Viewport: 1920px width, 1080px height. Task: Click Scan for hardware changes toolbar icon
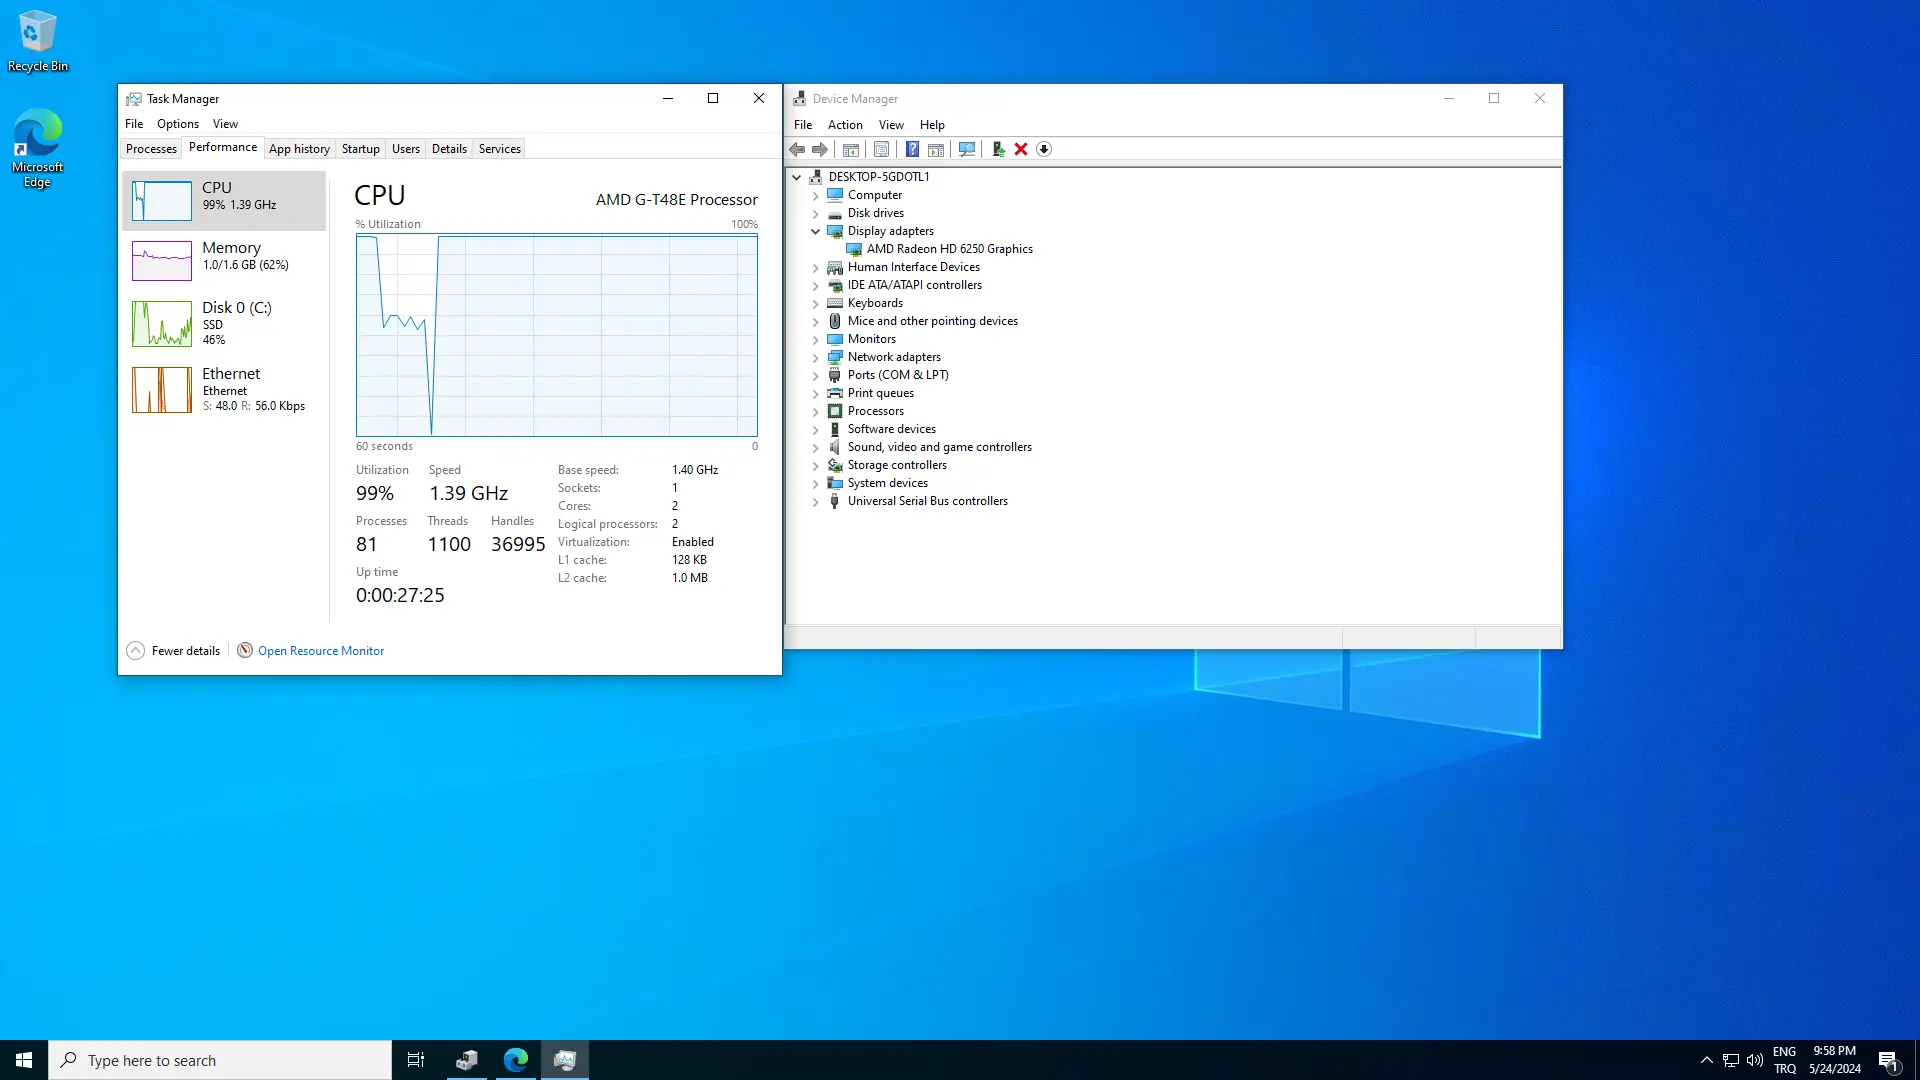(x=967, y=149)
